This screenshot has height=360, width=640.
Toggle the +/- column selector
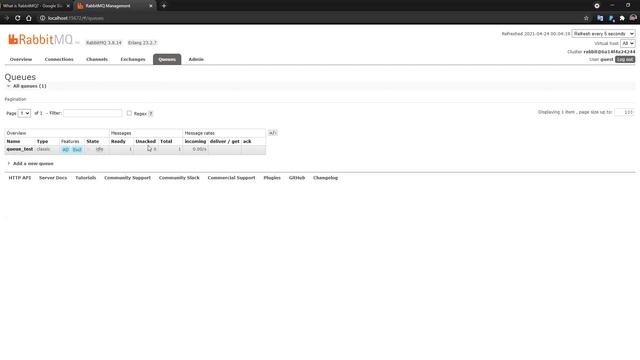click(273, 133)
